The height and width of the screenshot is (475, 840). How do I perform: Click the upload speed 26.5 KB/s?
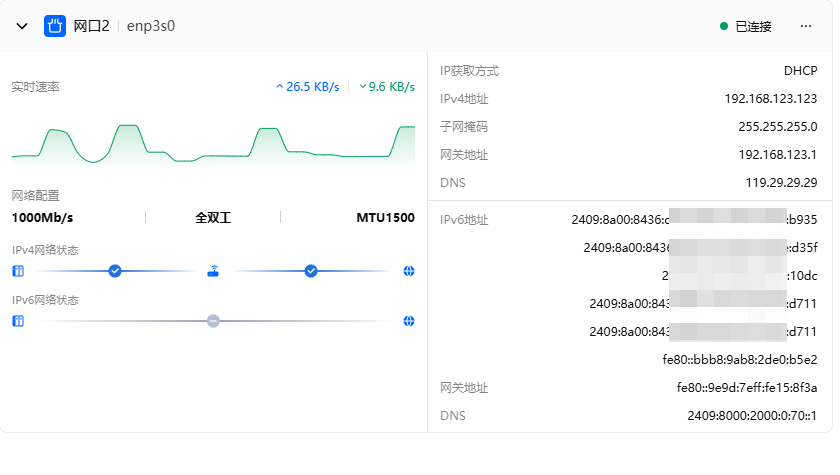(310, 87)
